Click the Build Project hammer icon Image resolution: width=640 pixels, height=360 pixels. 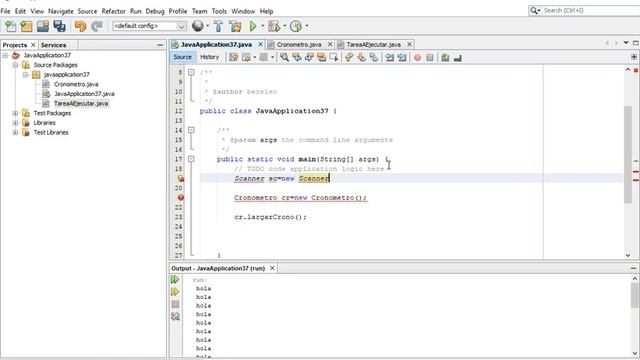tap(218, 26)
